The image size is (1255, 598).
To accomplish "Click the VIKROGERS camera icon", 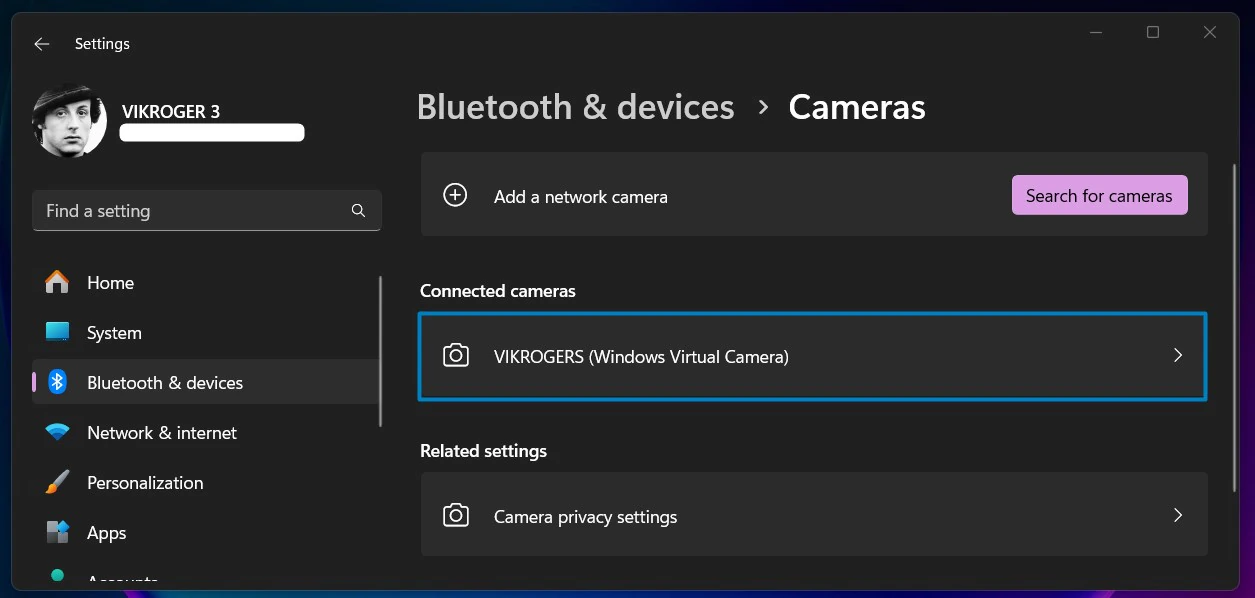I will pos(456,355).
